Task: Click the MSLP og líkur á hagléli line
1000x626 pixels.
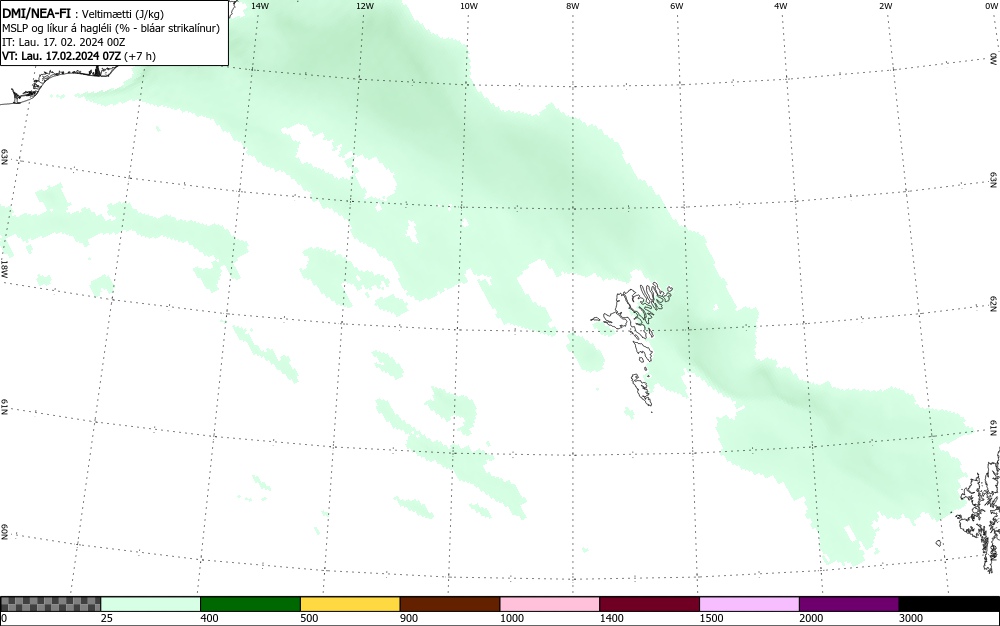Action: coord(111,28)
